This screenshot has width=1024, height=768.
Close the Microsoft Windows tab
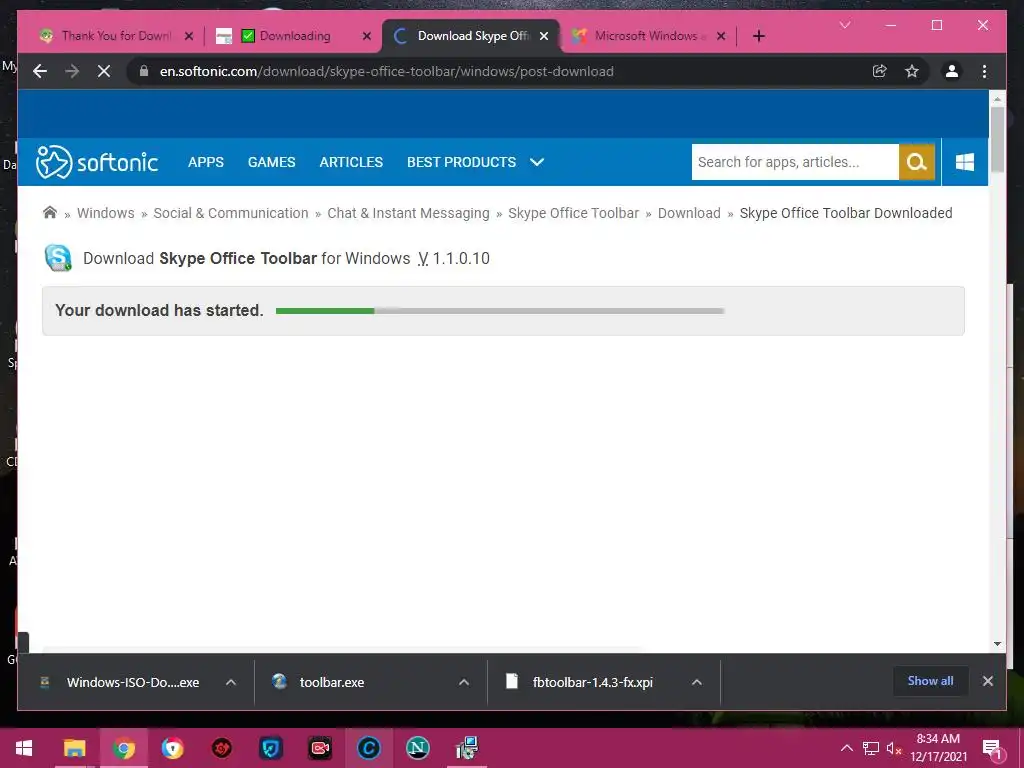(721, 36)
